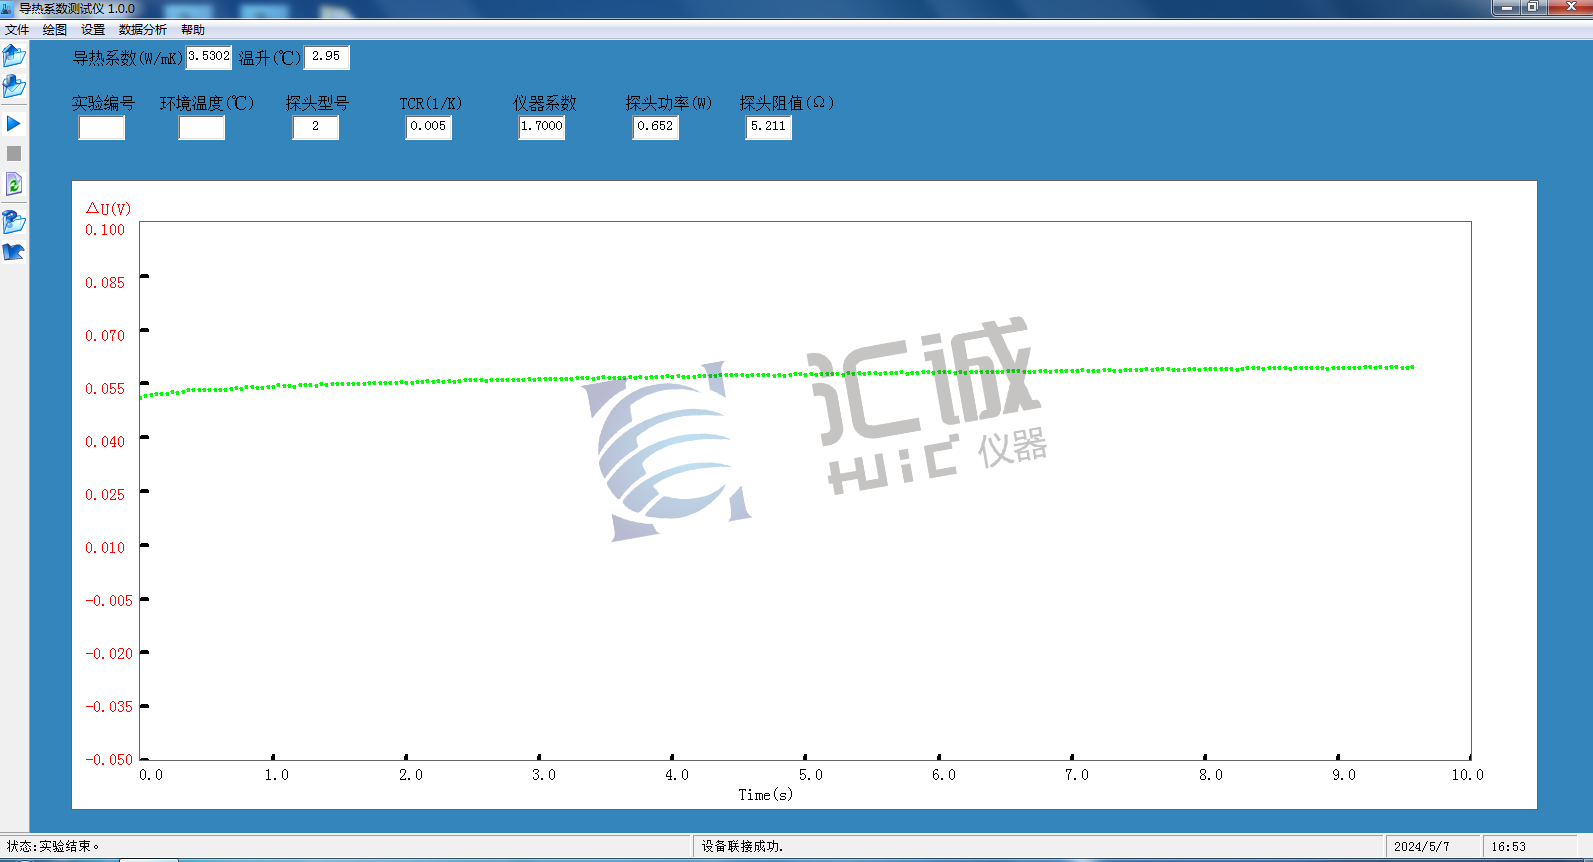This screenshot has height=862, width=1593.
Task: Click the 导热系数 result box showing 3.5302
Action: pos(209,57)
